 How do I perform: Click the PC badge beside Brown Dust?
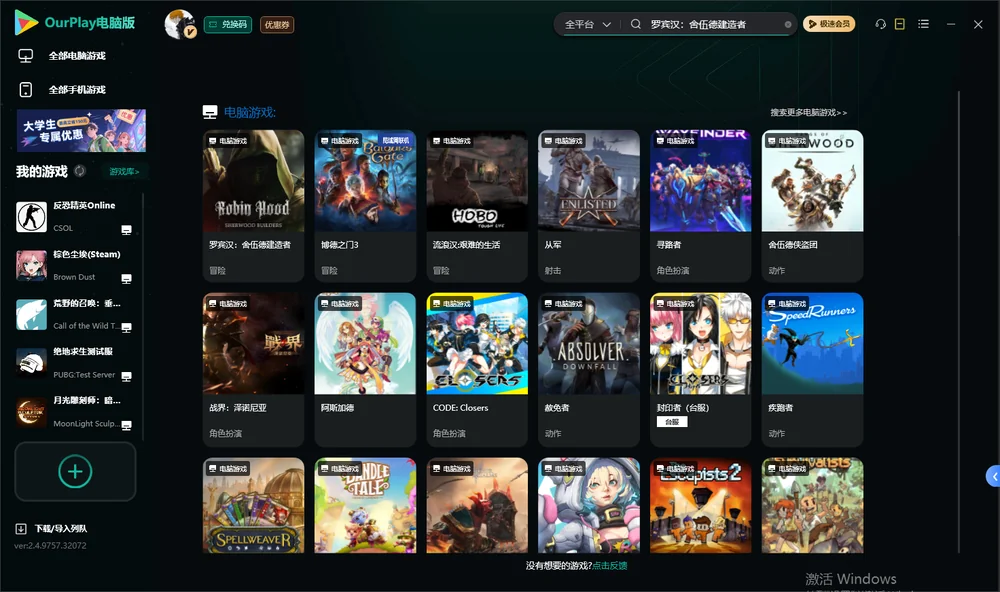tap(126, 279)
